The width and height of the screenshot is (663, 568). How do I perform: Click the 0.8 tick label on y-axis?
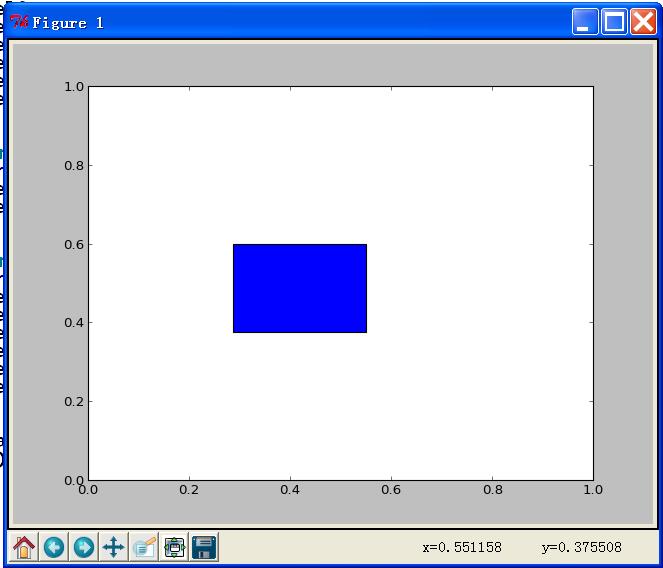pos(74,165)
